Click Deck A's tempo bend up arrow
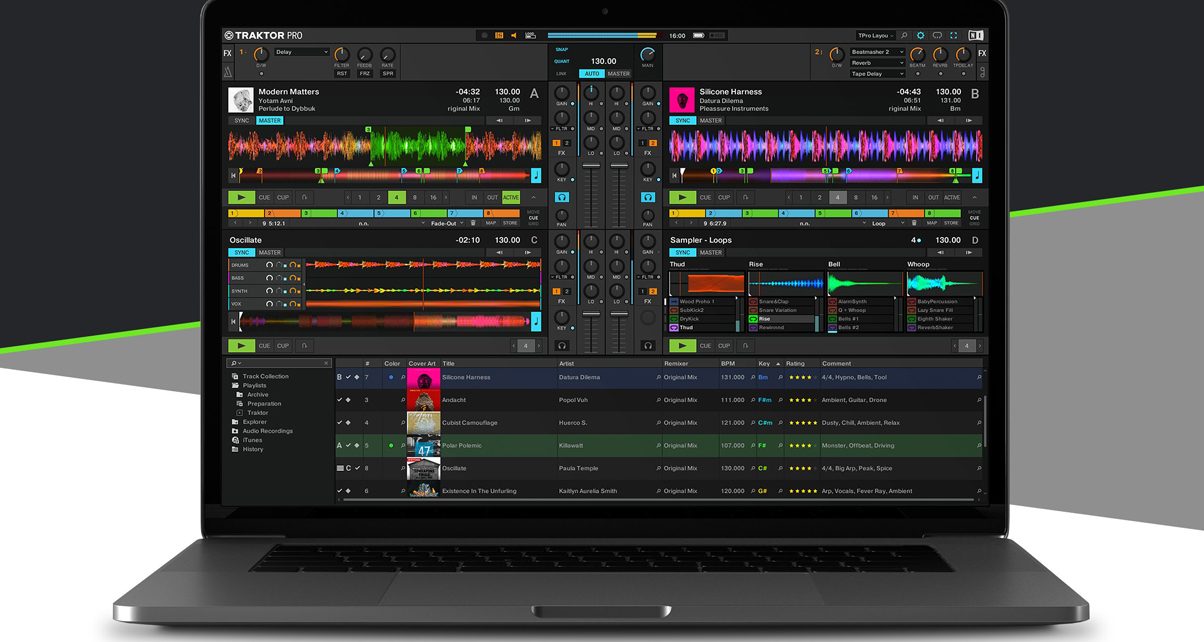Image resolution: width=1204 pixels, height=642 pixels. click(528, 120)
